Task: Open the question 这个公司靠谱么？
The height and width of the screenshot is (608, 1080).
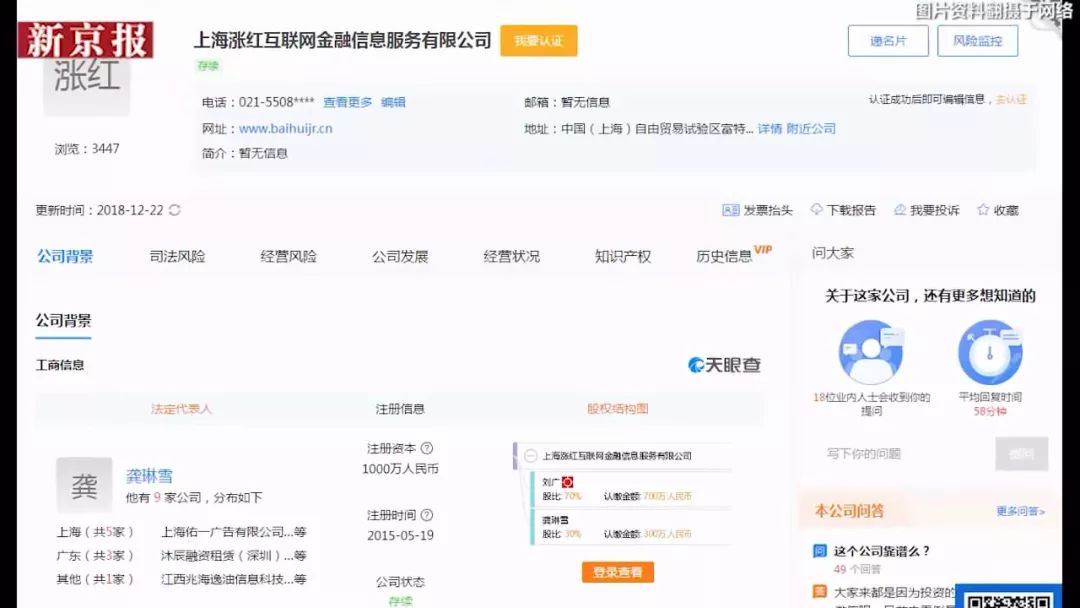Action: (x=882, y=551)
